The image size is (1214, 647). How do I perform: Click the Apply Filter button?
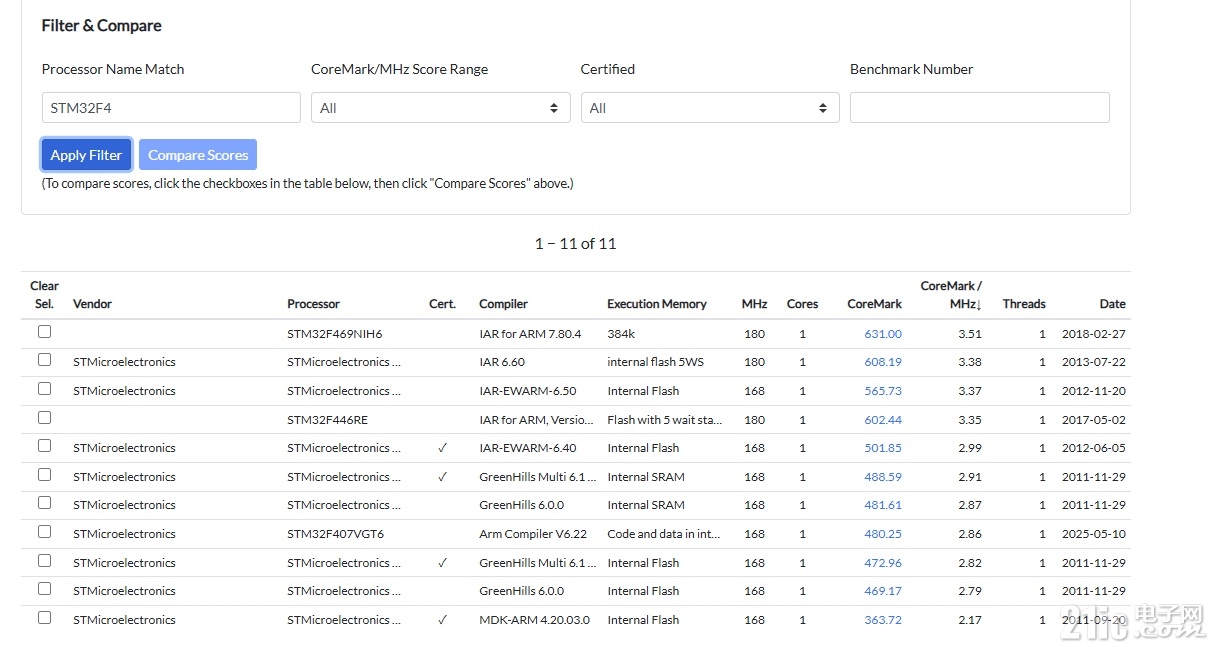[86, 155]
